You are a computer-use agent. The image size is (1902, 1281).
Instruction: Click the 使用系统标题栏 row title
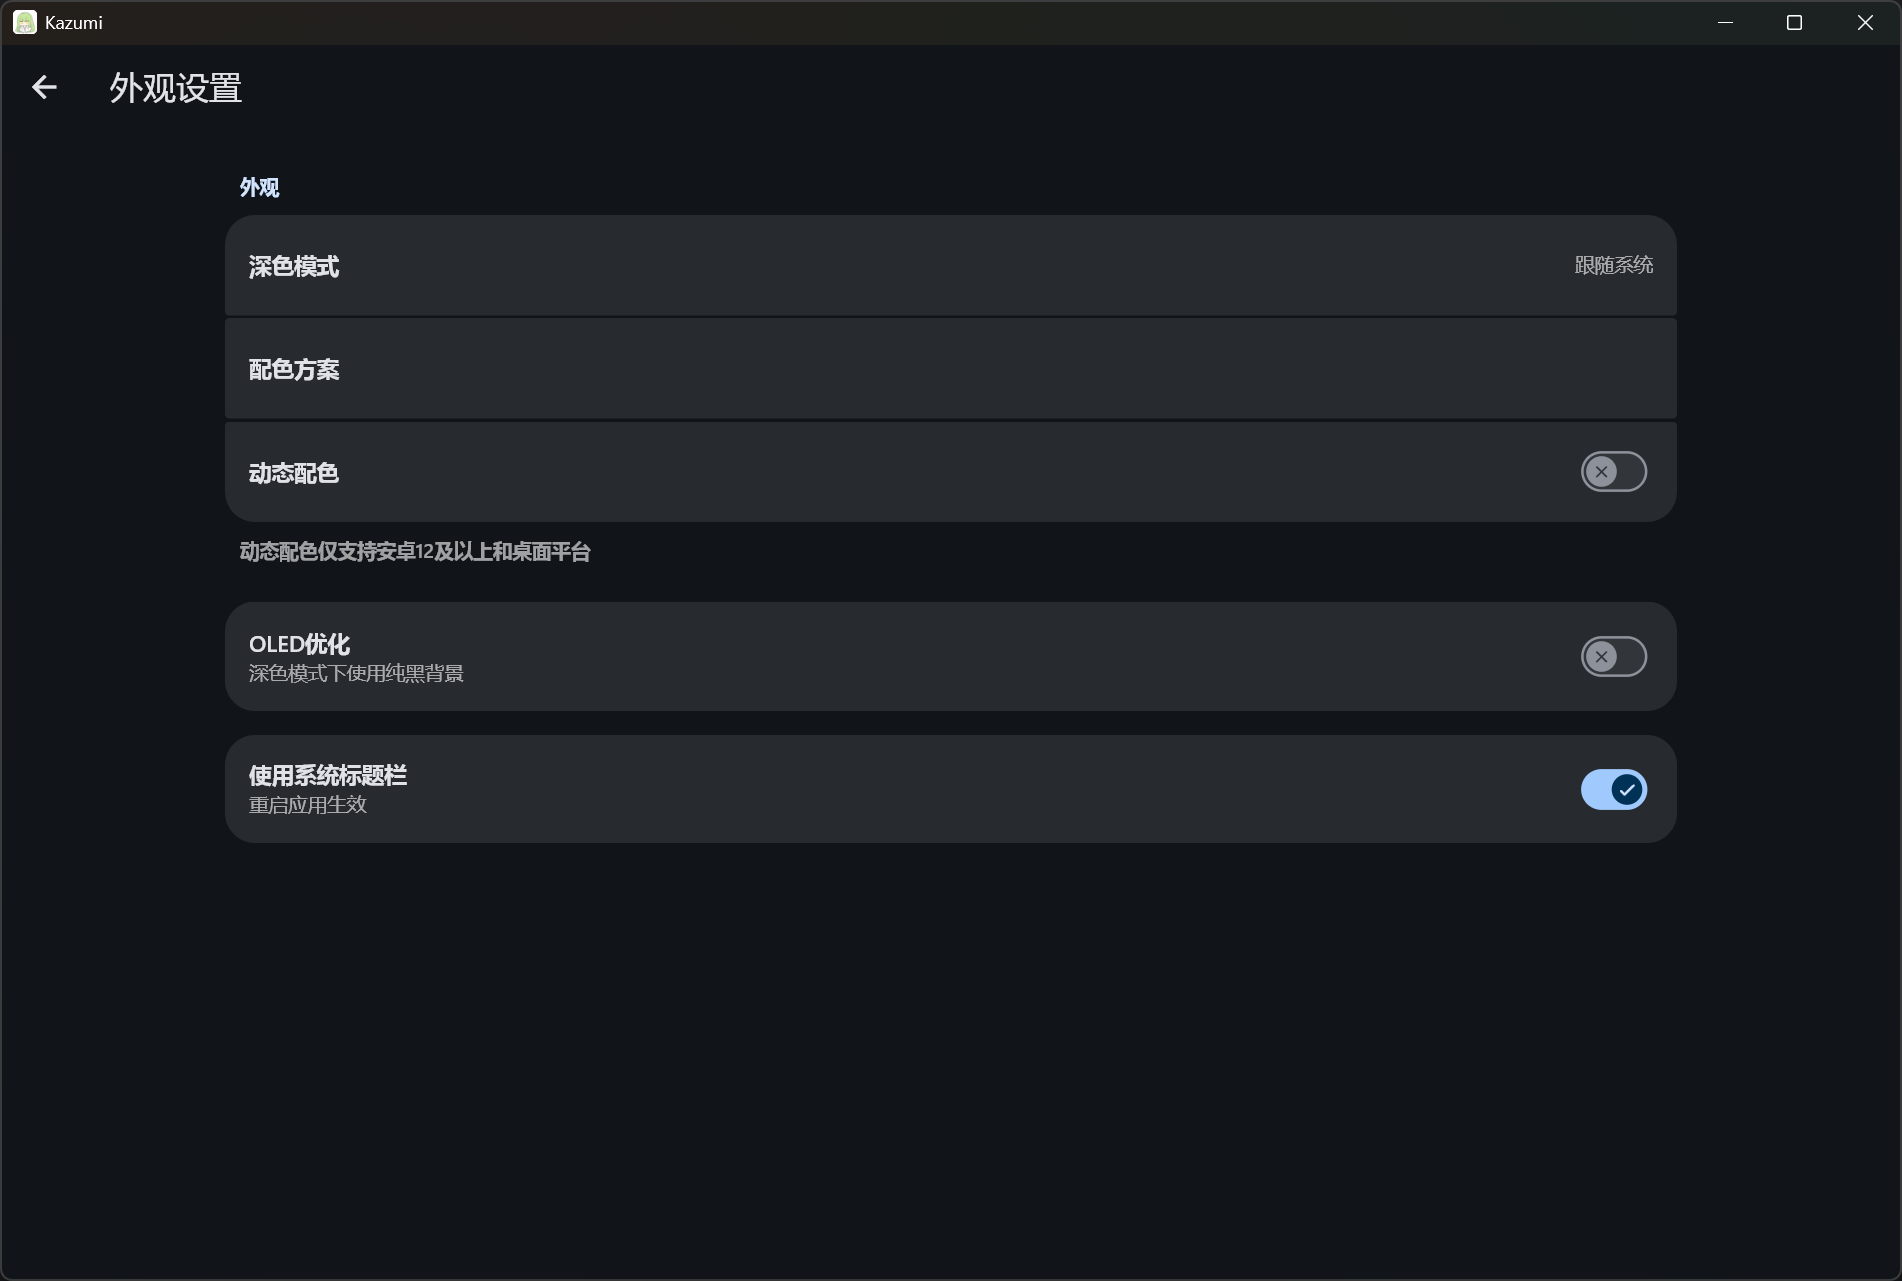tap(328, 776)
